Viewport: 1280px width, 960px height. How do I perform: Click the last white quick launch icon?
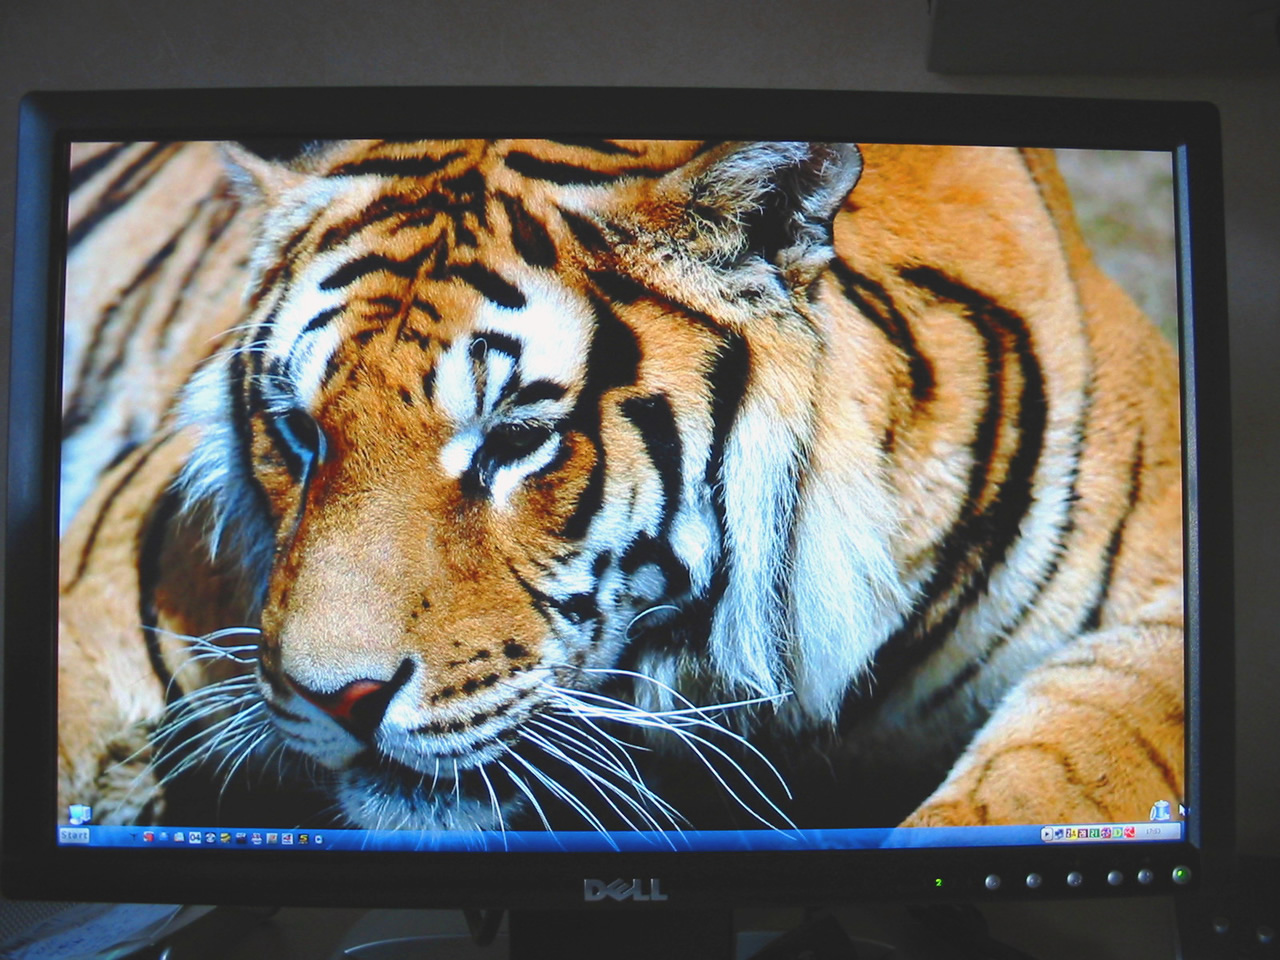[319, 838]
